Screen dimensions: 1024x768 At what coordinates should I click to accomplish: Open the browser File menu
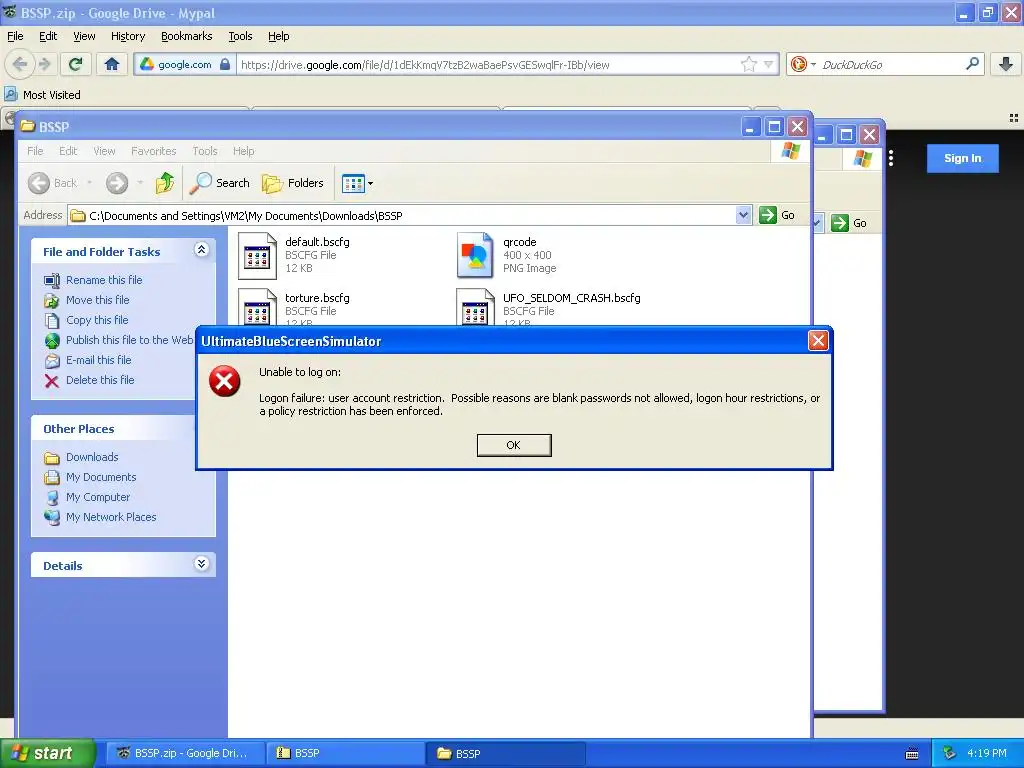click(15, 36)
